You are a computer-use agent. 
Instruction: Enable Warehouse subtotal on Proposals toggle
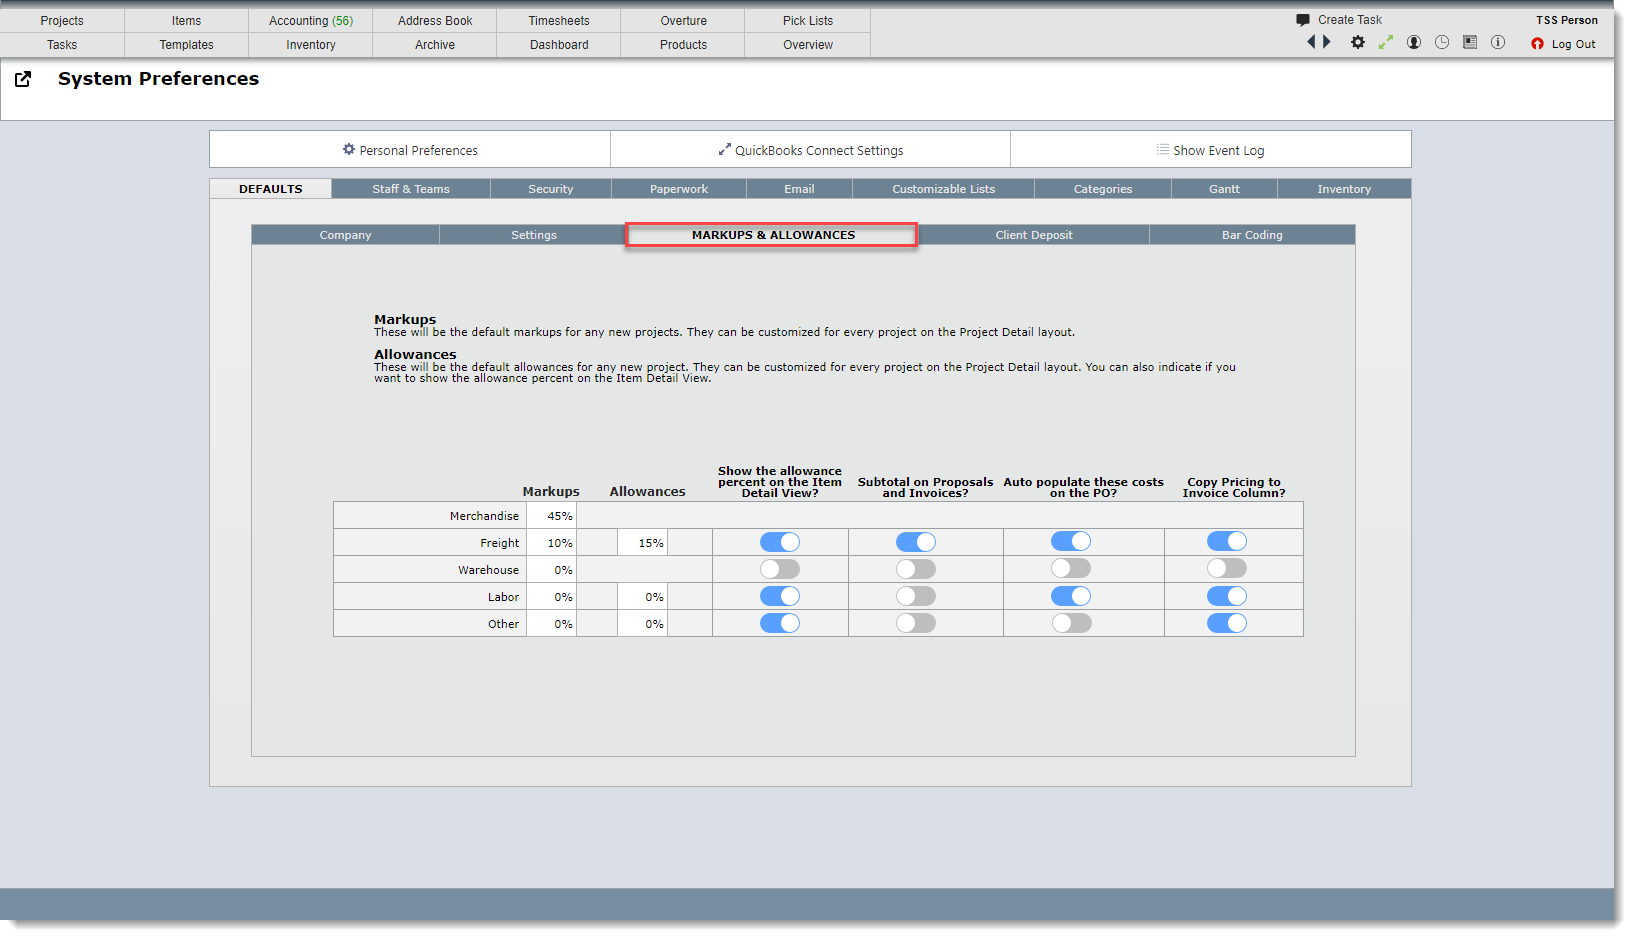[x=916, y=569]
